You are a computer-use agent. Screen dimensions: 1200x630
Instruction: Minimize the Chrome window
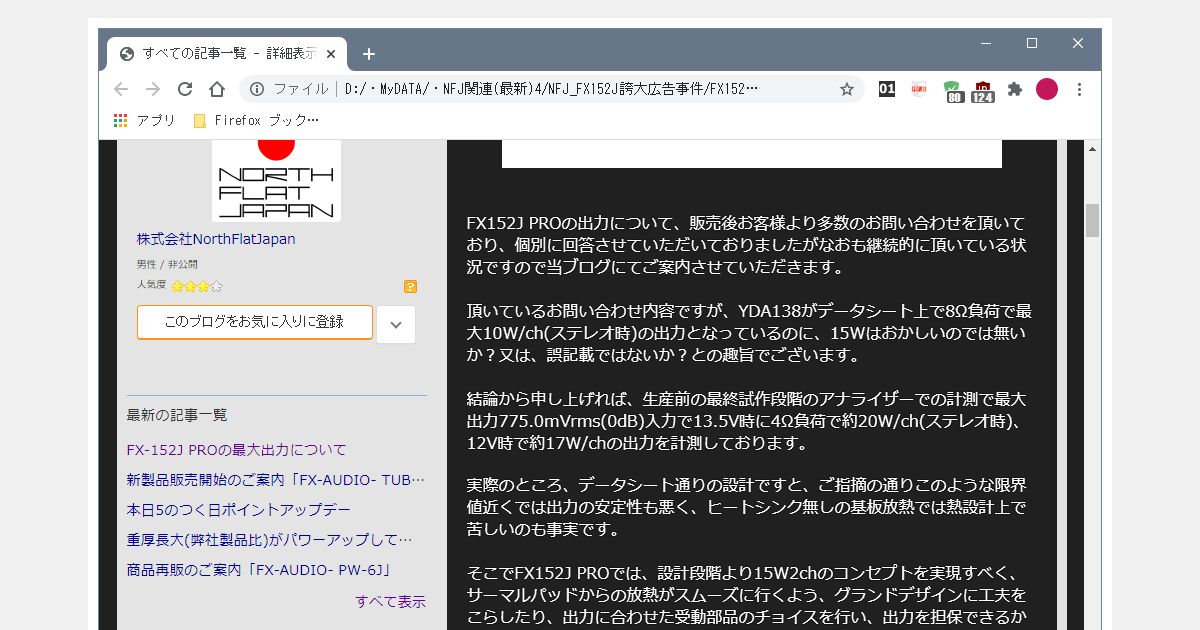(x=986, y=43)
